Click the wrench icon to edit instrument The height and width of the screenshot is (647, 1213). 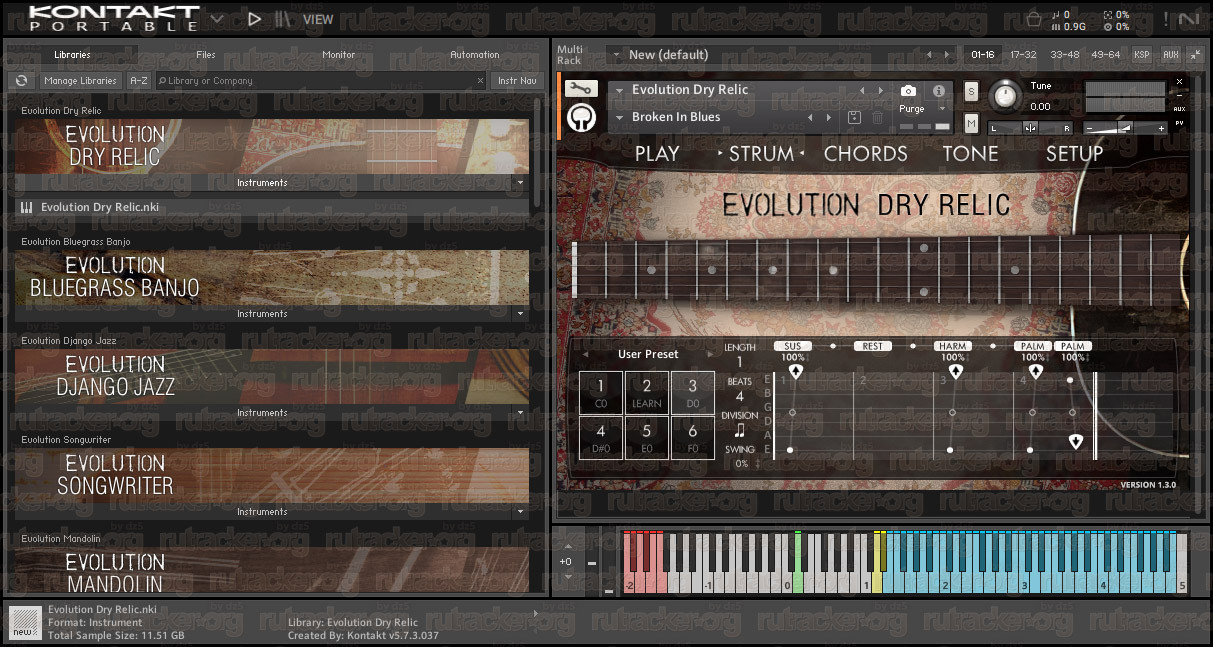click(581, 89)
